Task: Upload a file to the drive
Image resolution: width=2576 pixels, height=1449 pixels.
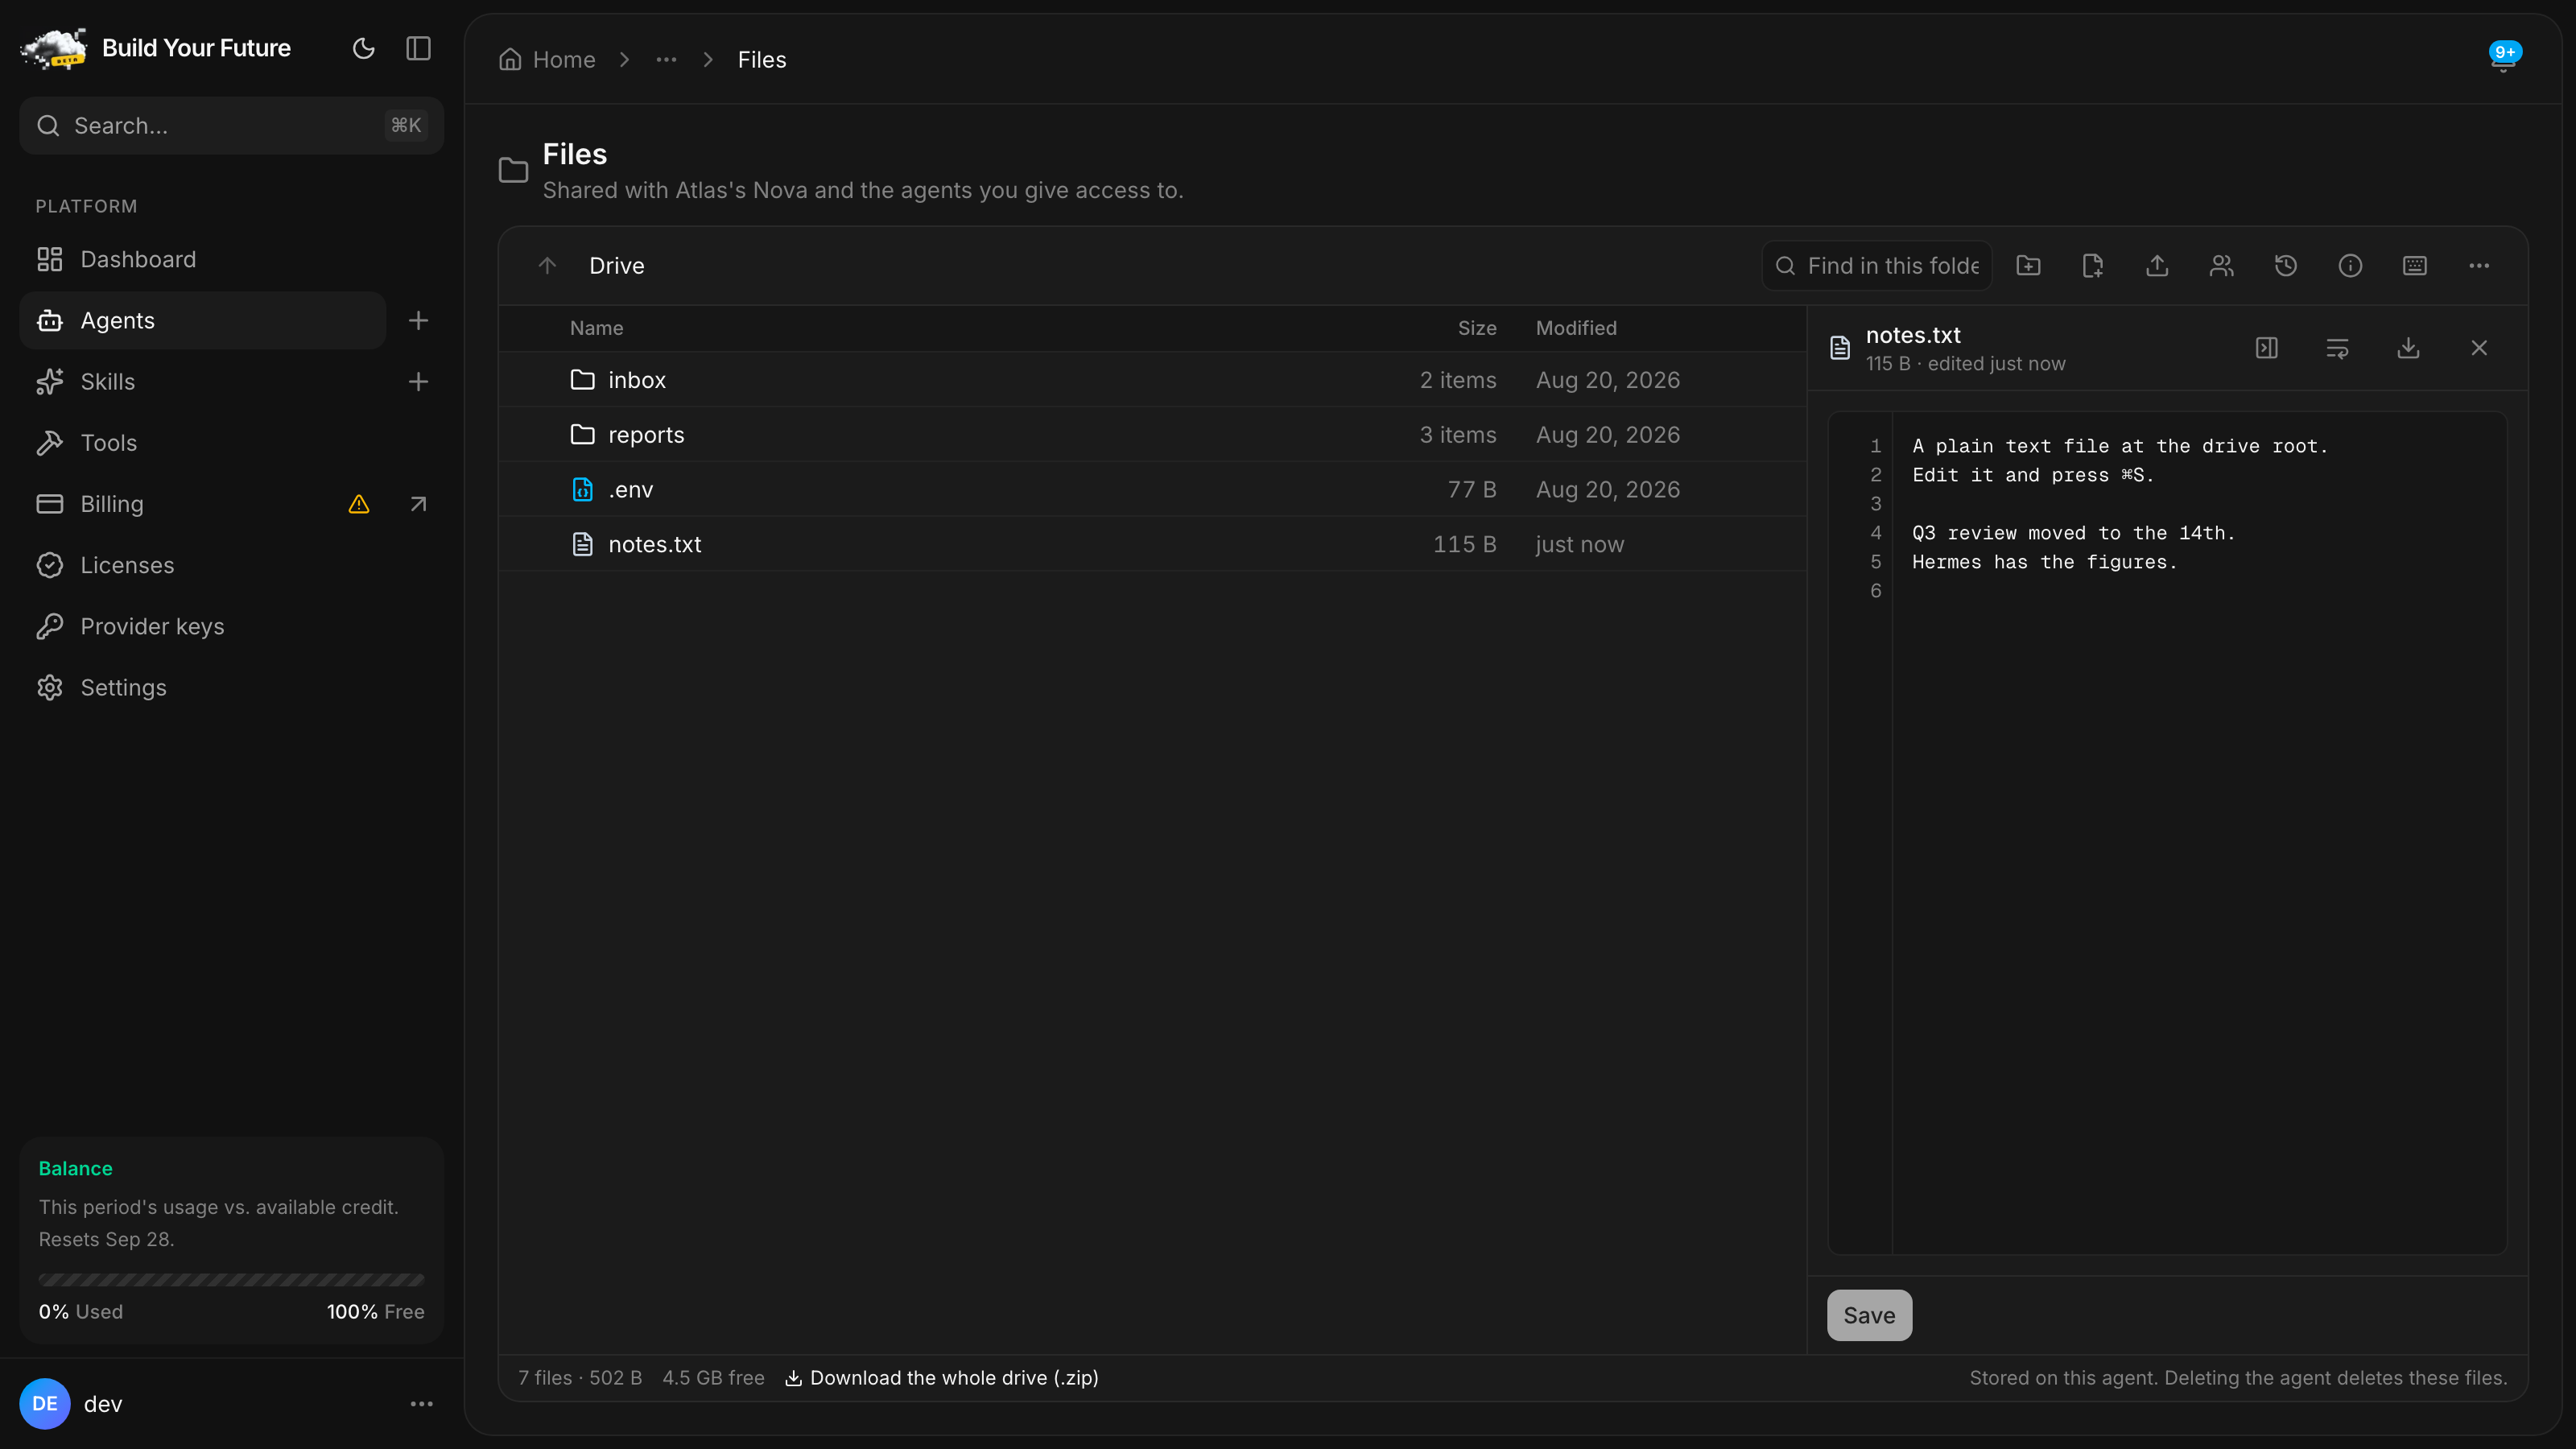Action: coord(2157,265)
